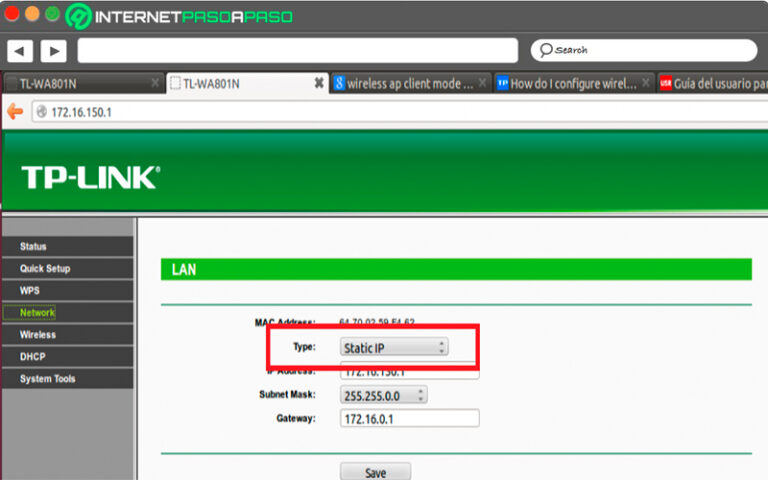Go to Quick Setup in sidebar
The height and width of the screenshot is (480, 768).
tap(45, 269)
